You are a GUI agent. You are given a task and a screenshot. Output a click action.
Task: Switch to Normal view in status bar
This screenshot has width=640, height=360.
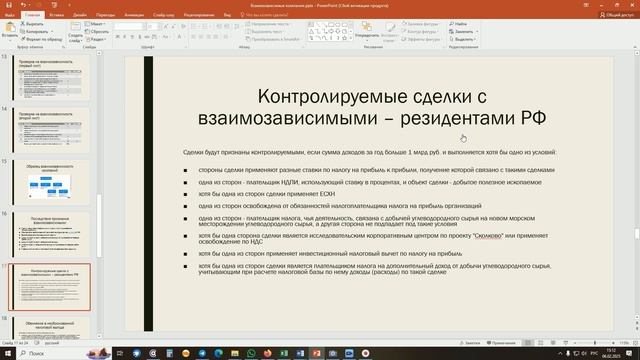pyautogui.click(x=528, y=343)
